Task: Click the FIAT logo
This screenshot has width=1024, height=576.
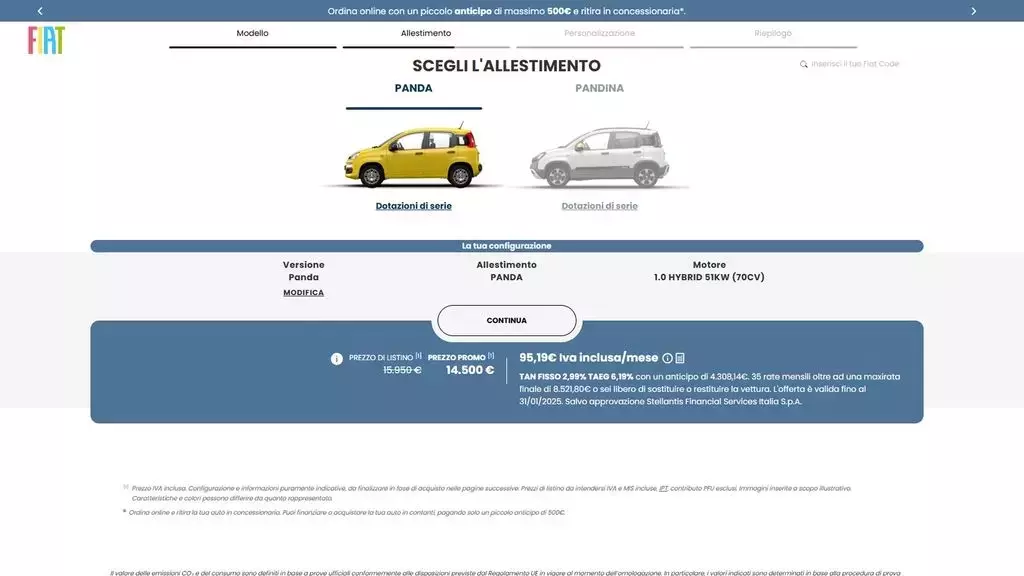Action: [x=46, y=40]
